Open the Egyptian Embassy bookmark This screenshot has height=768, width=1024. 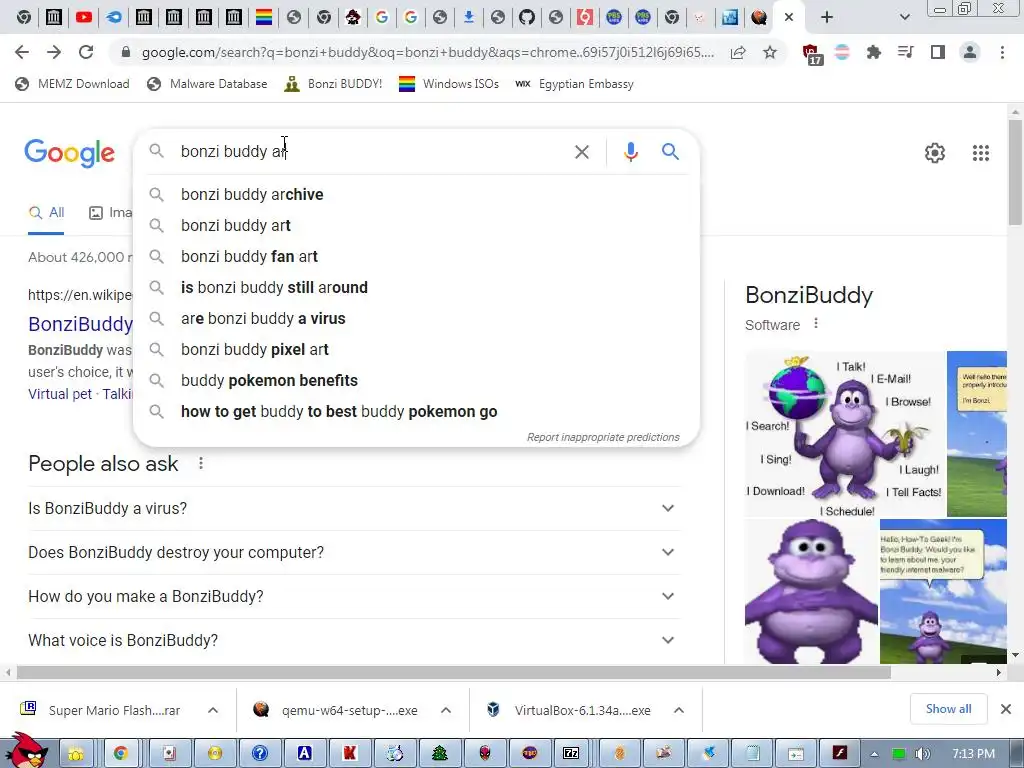(575, 84)
